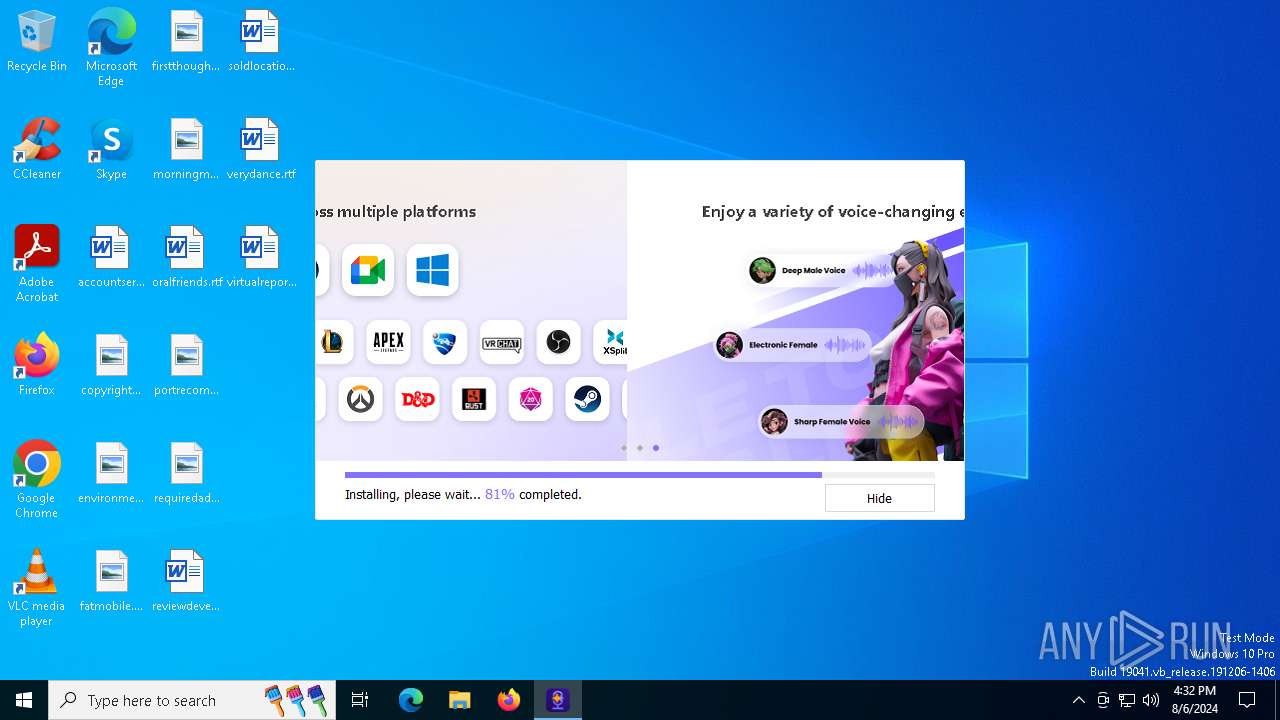Viewport: 1280px width, 720px height.
Task: Click the Google Meet platform icon
Action: tap(368, 270)
